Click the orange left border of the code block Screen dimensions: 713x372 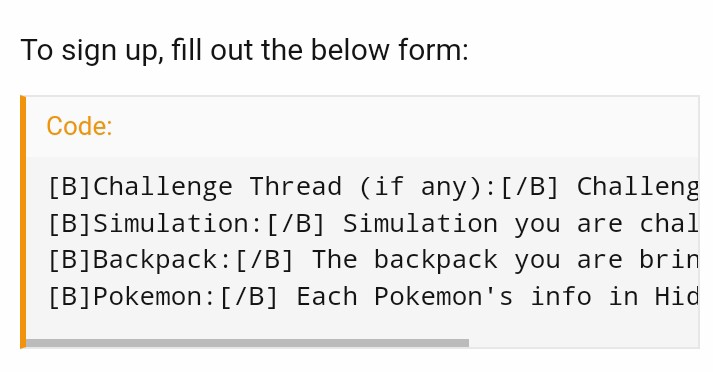(23, 222)
